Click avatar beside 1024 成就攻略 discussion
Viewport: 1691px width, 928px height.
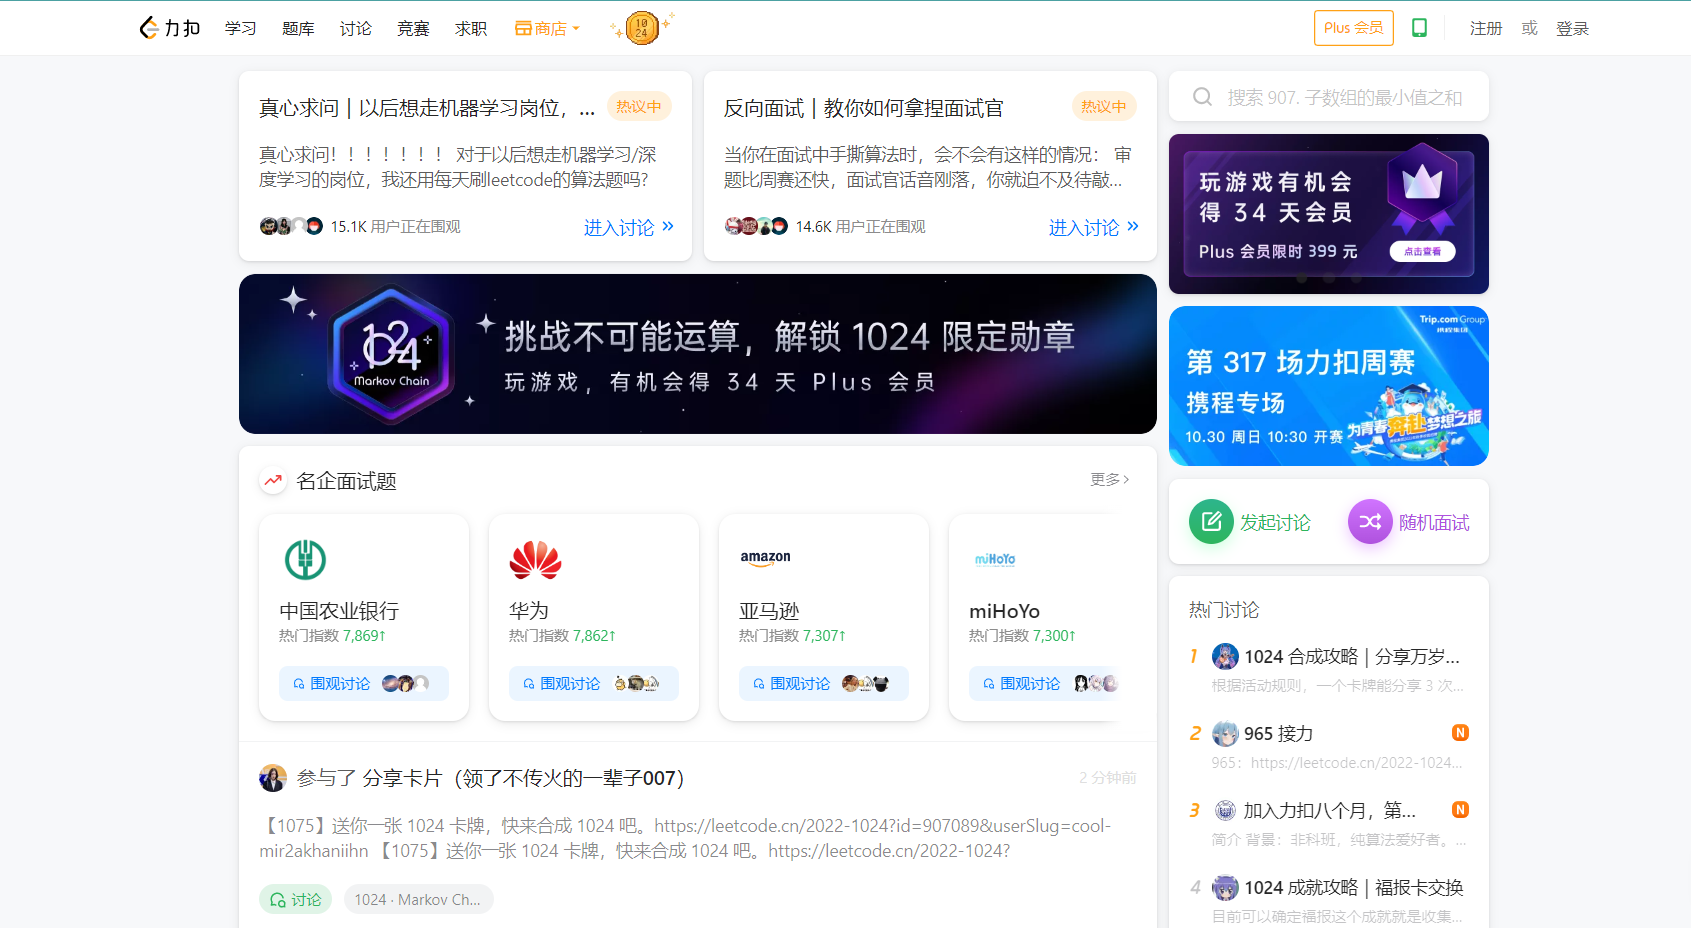pos(1225,887)
